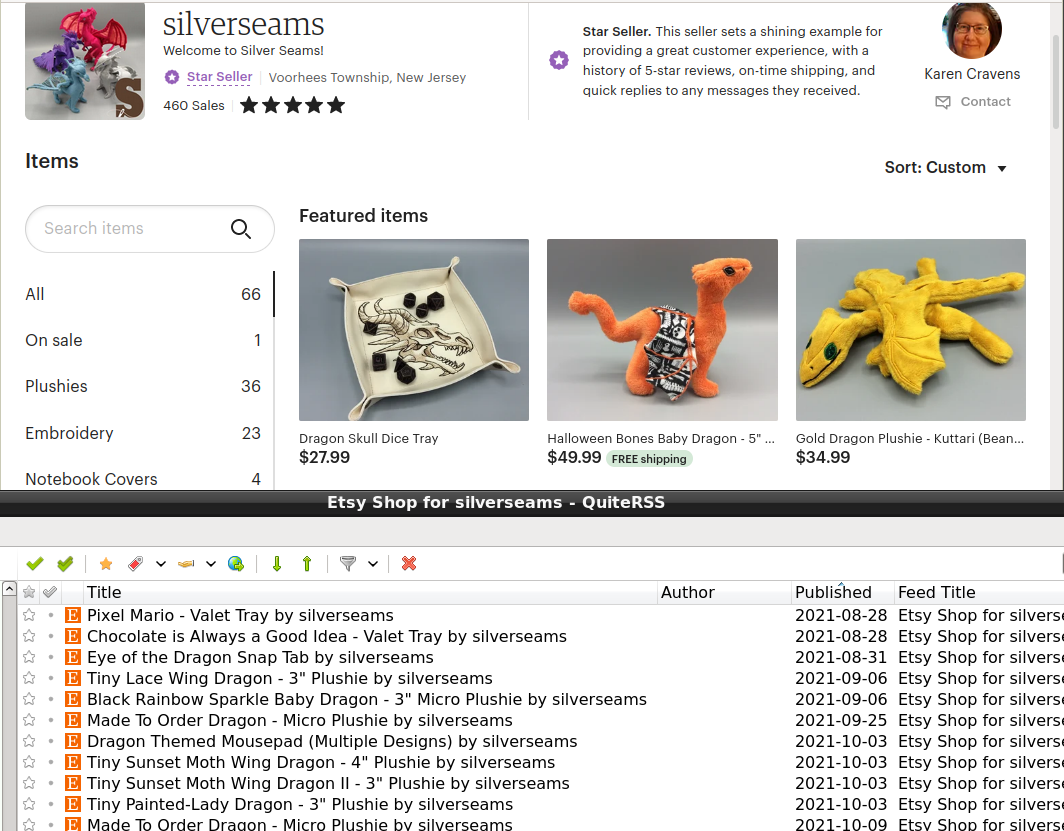This screenshot has width=1064, height=831.
Task: Click the red label tag icon
Action: point(136,564)
